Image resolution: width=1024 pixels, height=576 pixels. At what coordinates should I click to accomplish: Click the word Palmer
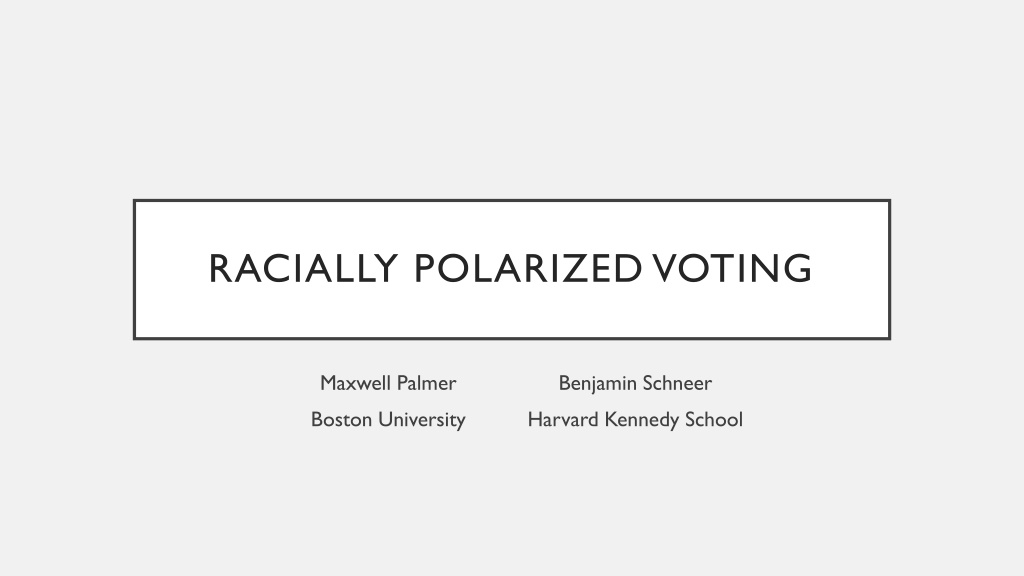pyautogui.click(x=426, y=383)
